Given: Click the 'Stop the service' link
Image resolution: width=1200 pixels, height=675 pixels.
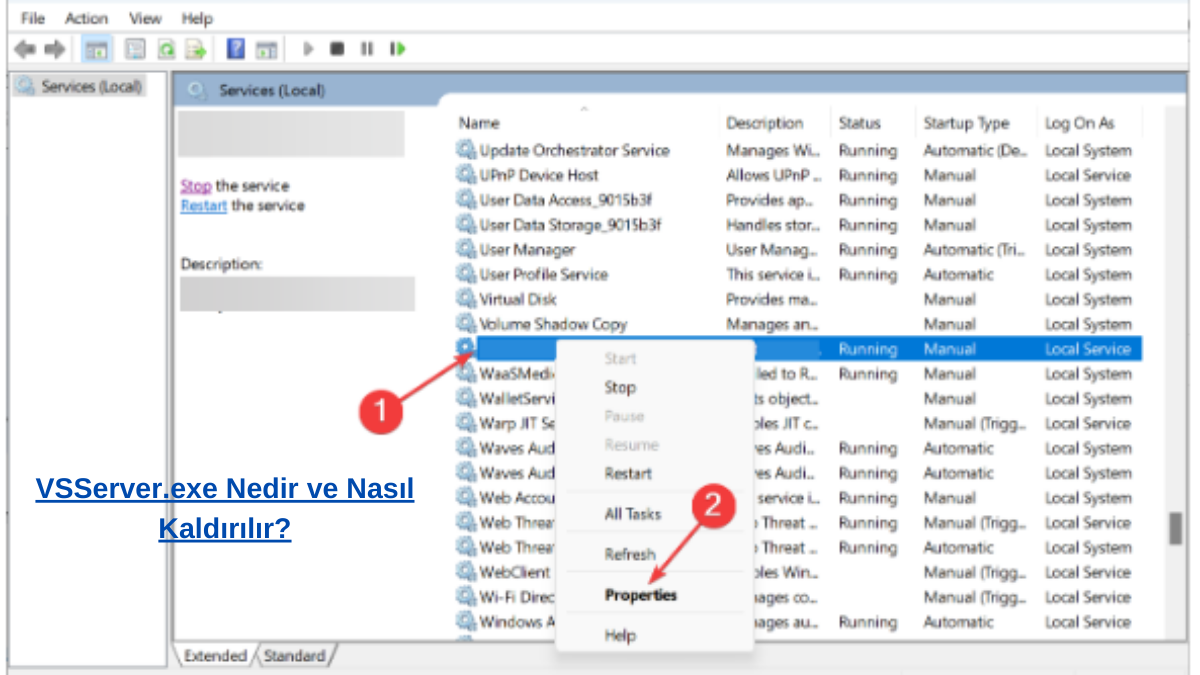Looking at the screenshot, I should click(x=196, y=186).
